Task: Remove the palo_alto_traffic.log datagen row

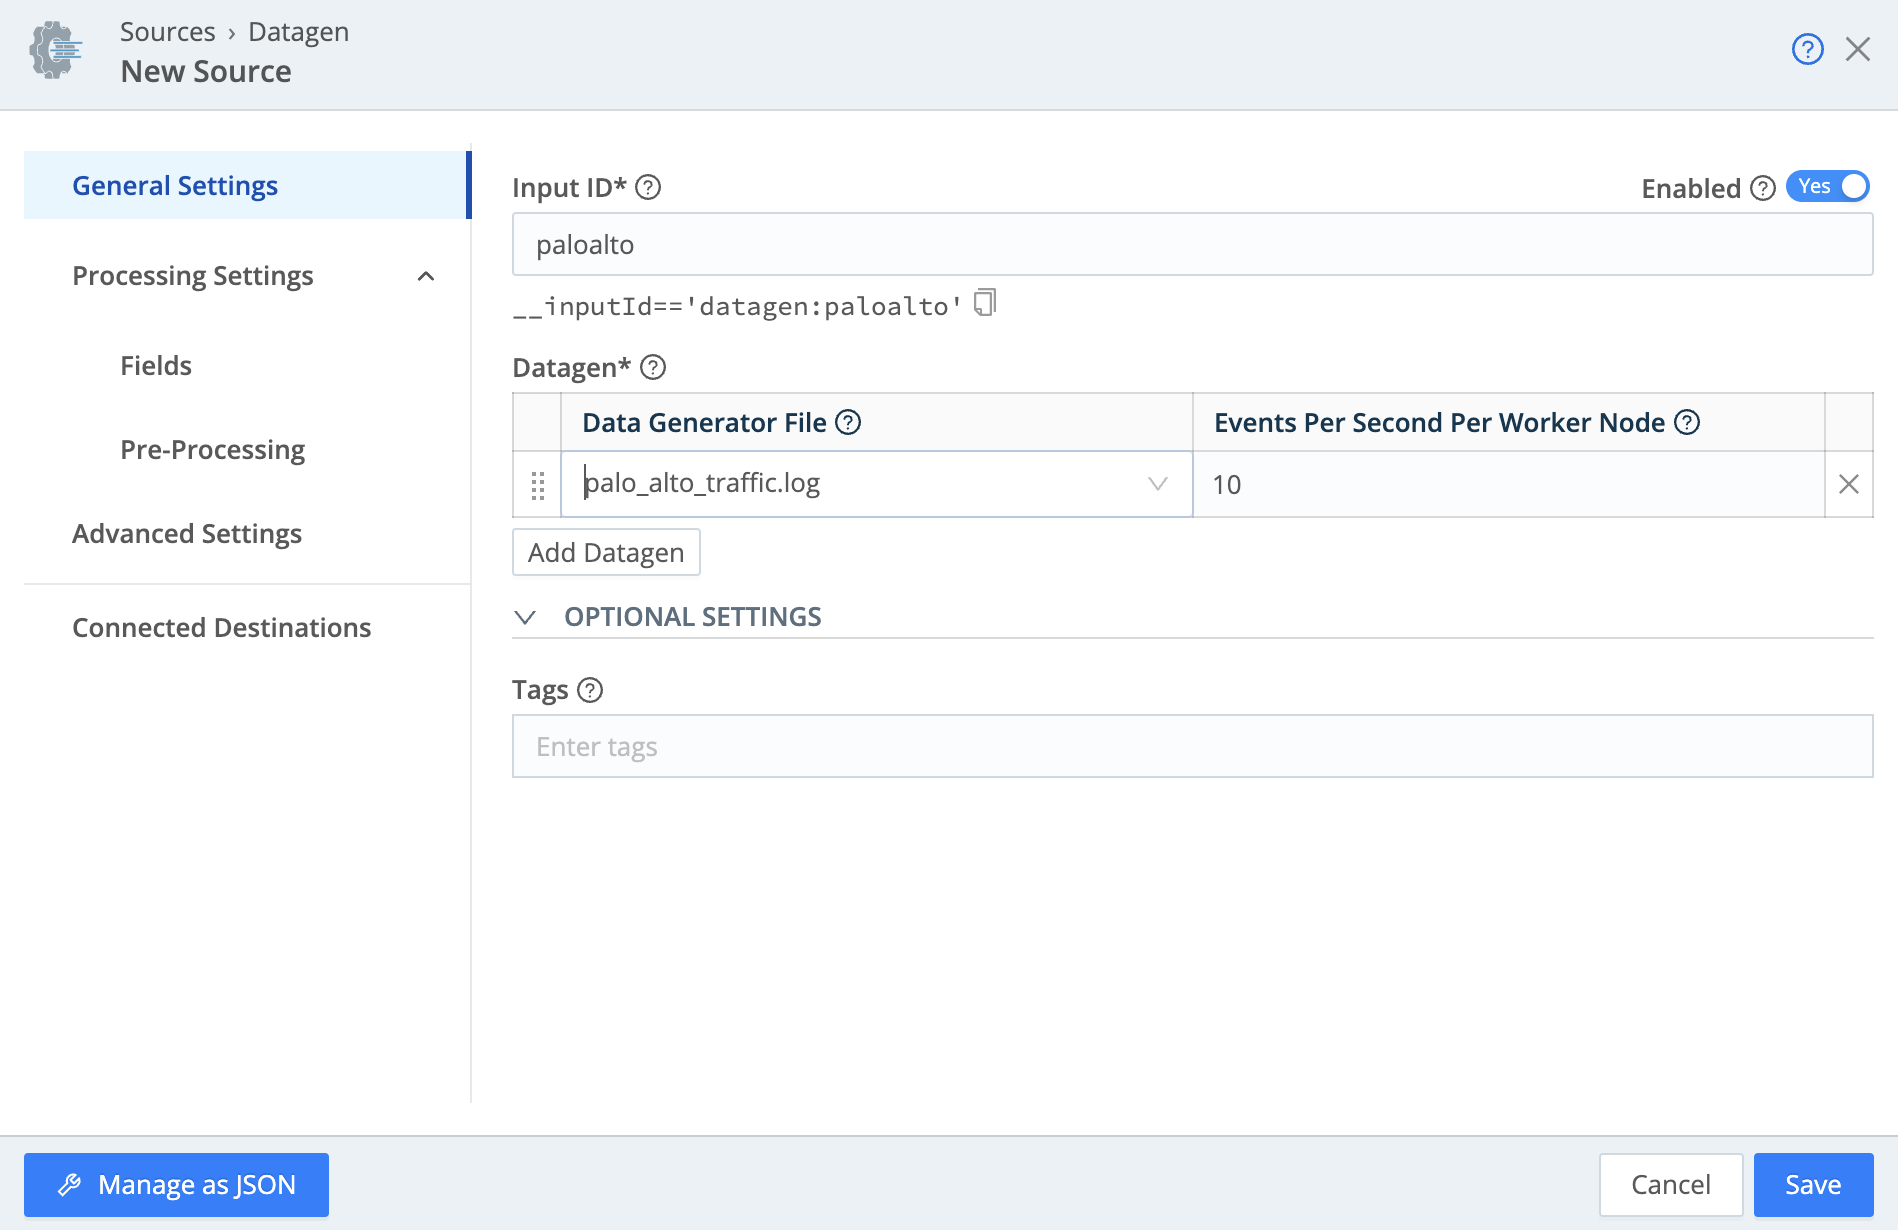Action: pos(1848,485)
